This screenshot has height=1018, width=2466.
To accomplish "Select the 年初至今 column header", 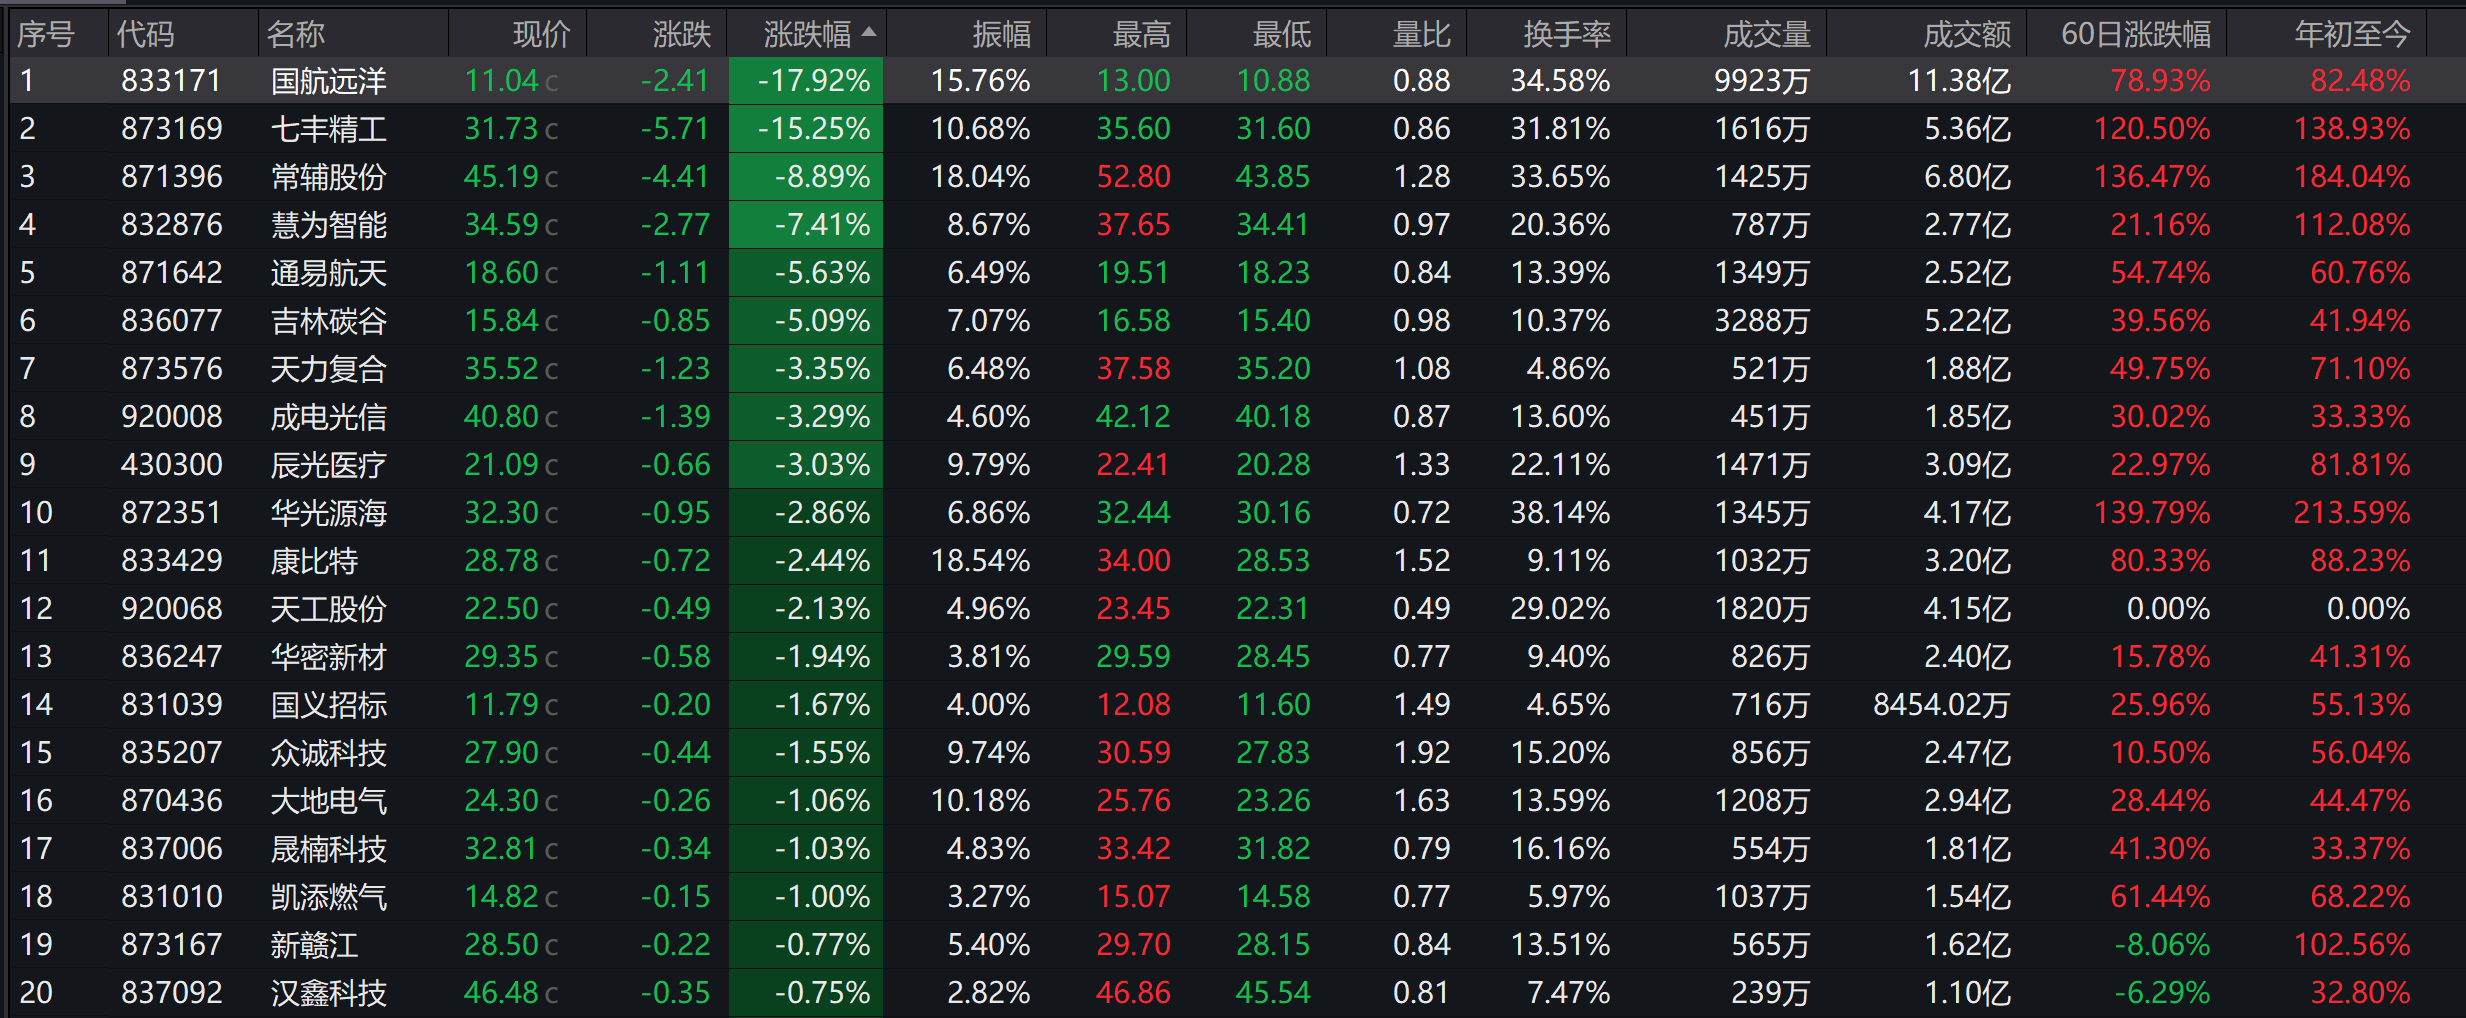I will click(x=2352, y=34).
